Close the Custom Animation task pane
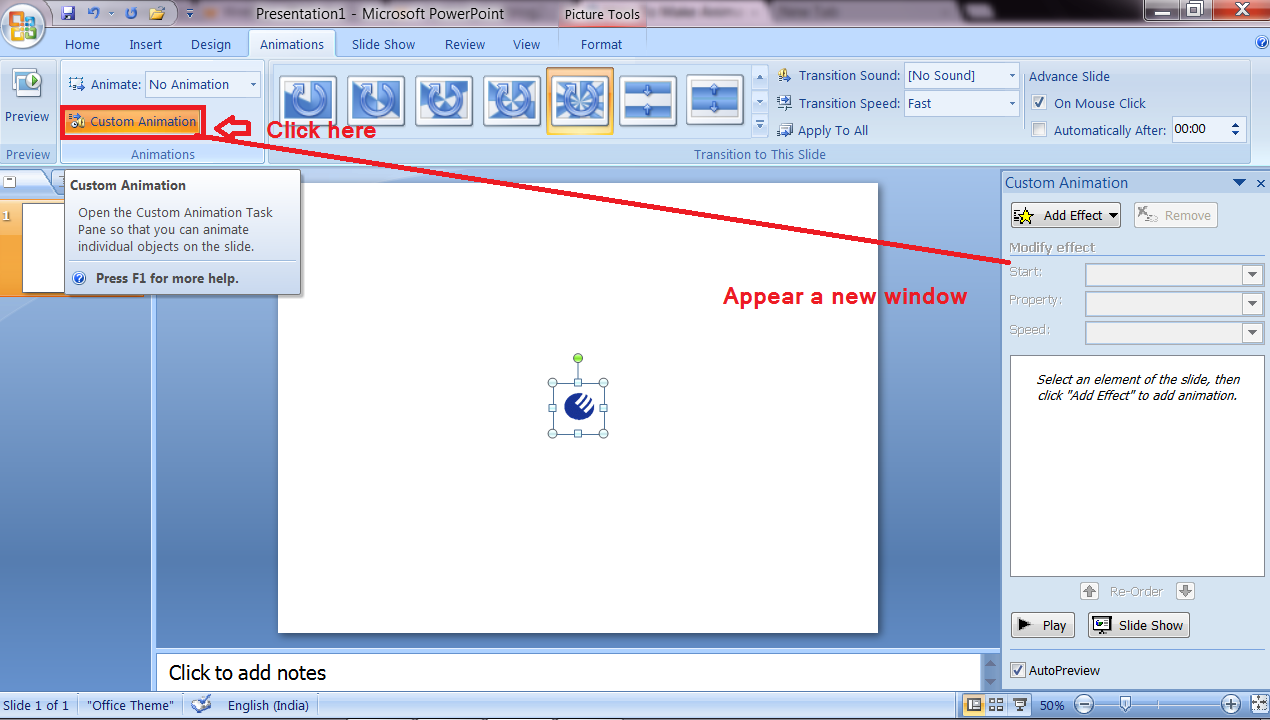 point(1260,183)
